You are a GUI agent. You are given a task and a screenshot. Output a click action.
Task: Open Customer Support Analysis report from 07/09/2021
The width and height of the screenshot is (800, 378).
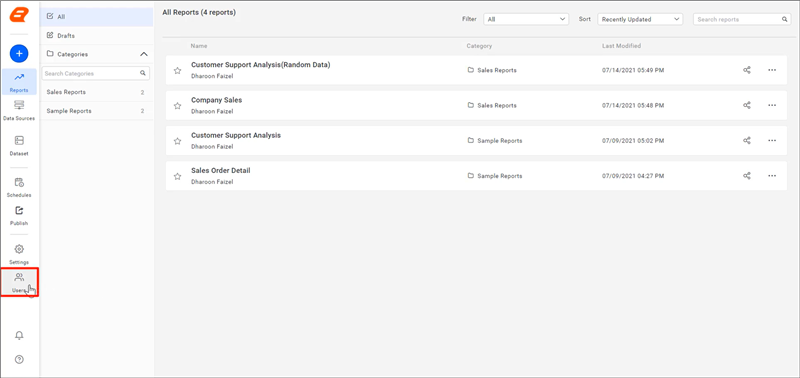(x=236, y=135)
